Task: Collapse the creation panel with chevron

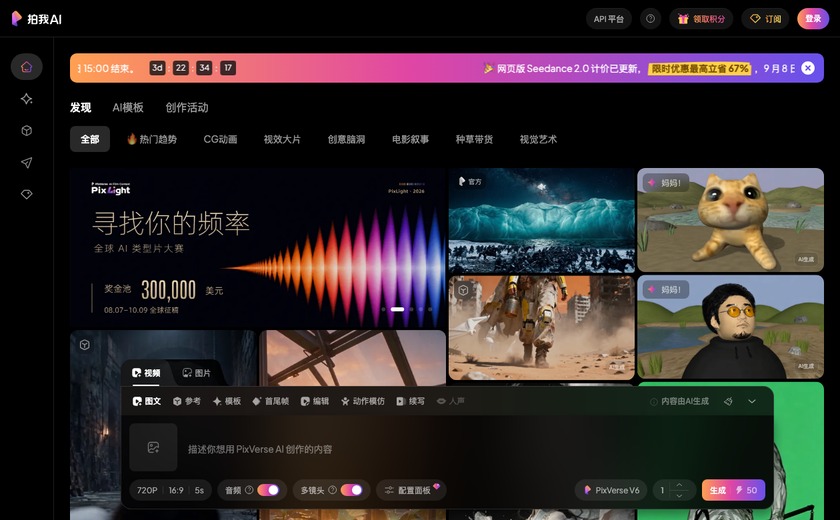Action: (x=752, y=401)
